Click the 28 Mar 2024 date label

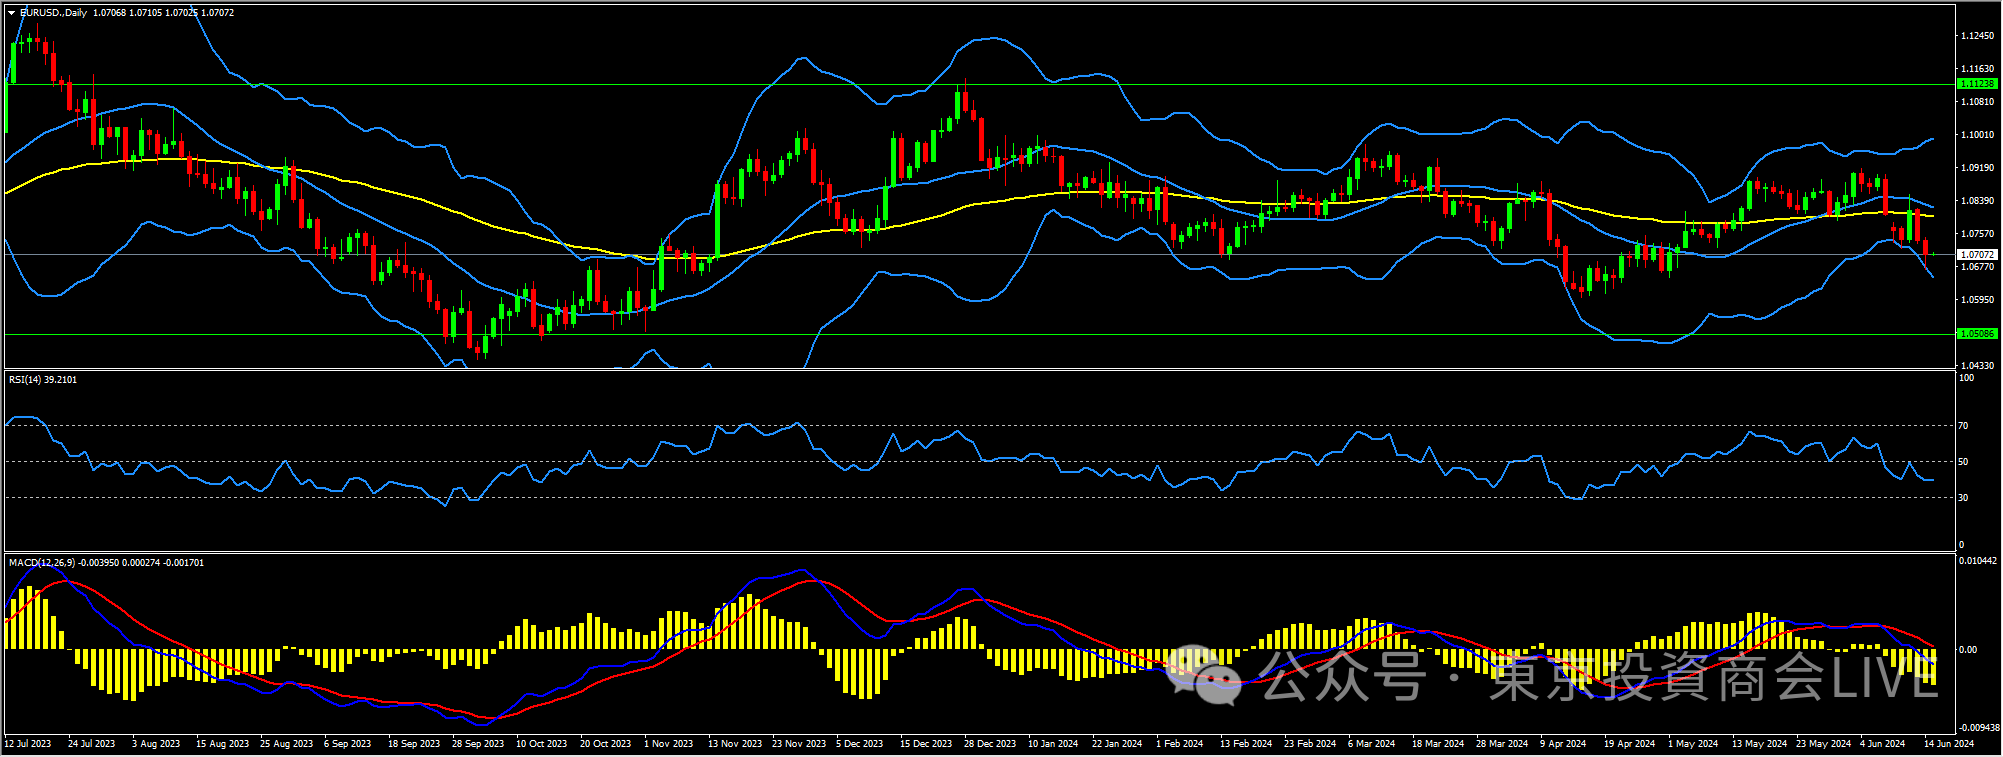pyautogui.click(x=1502, y=744)
